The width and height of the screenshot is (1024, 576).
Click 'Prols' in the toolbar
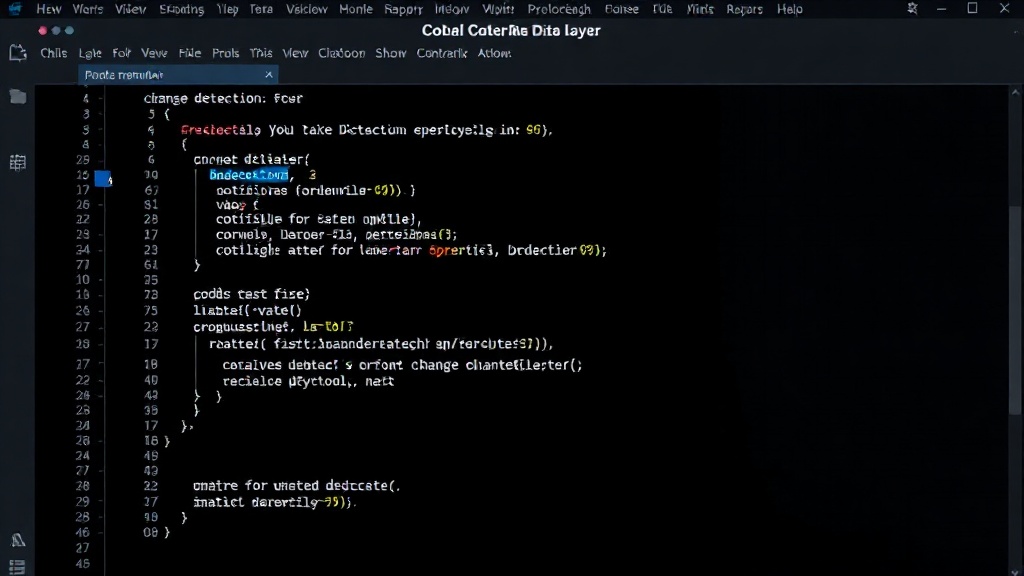coord(225,53)
